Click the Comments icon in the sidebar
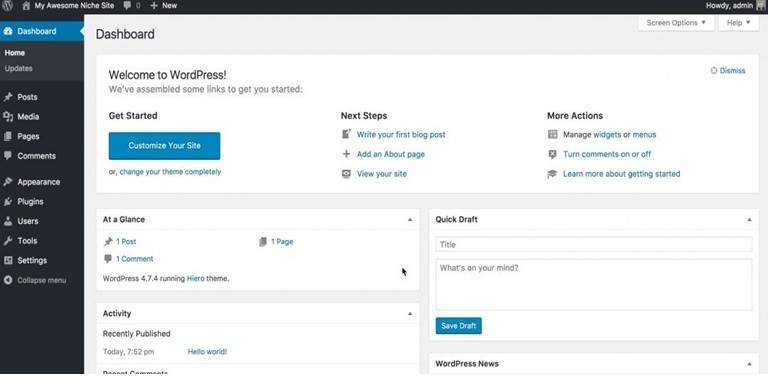This screenshot has height=384, width=768. coord(8,156)
